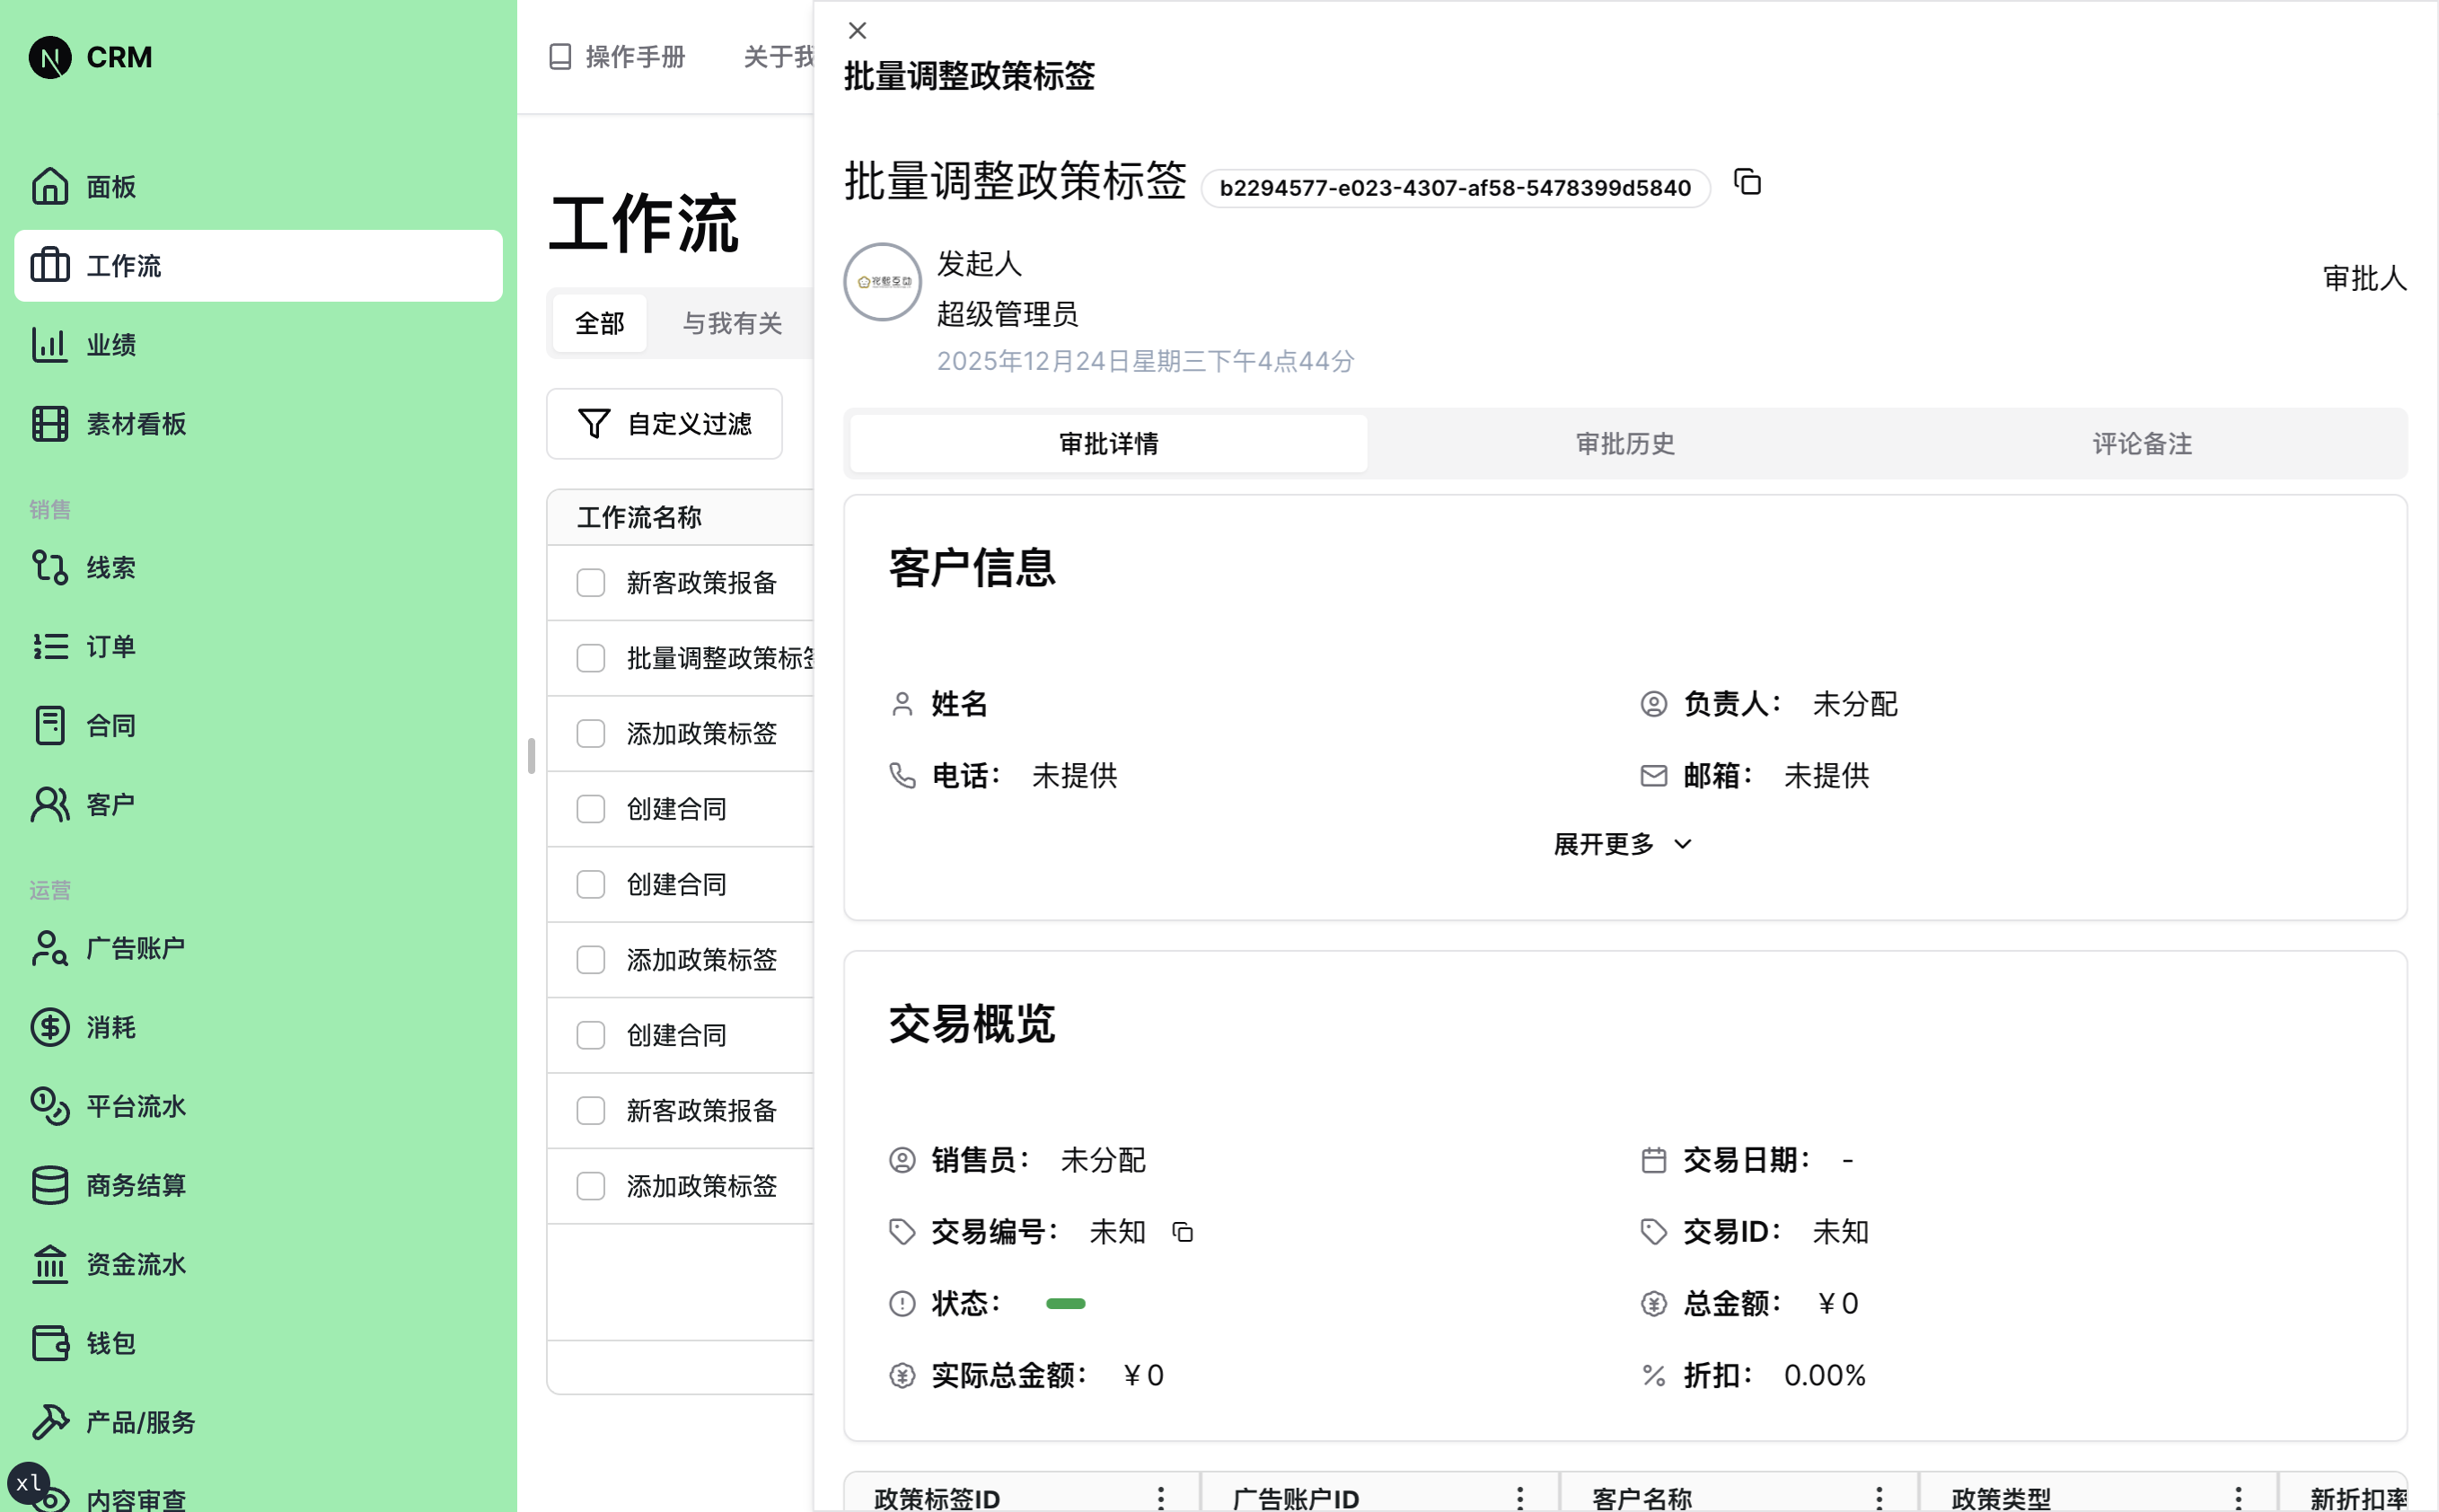Viewport: 2439px width, 1512px height.
Task: Select the first 创建合同 checkbox
Action: click(591, 809)
